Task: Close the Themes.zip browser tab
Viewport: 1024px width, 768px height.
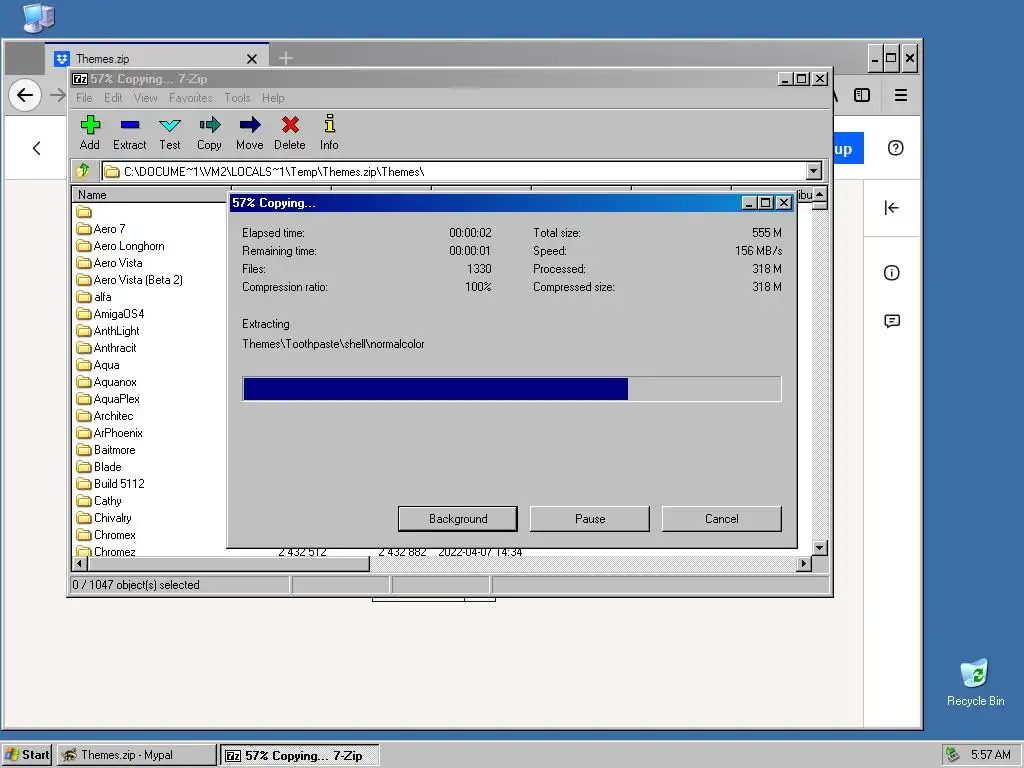Action: pos(251,59)
